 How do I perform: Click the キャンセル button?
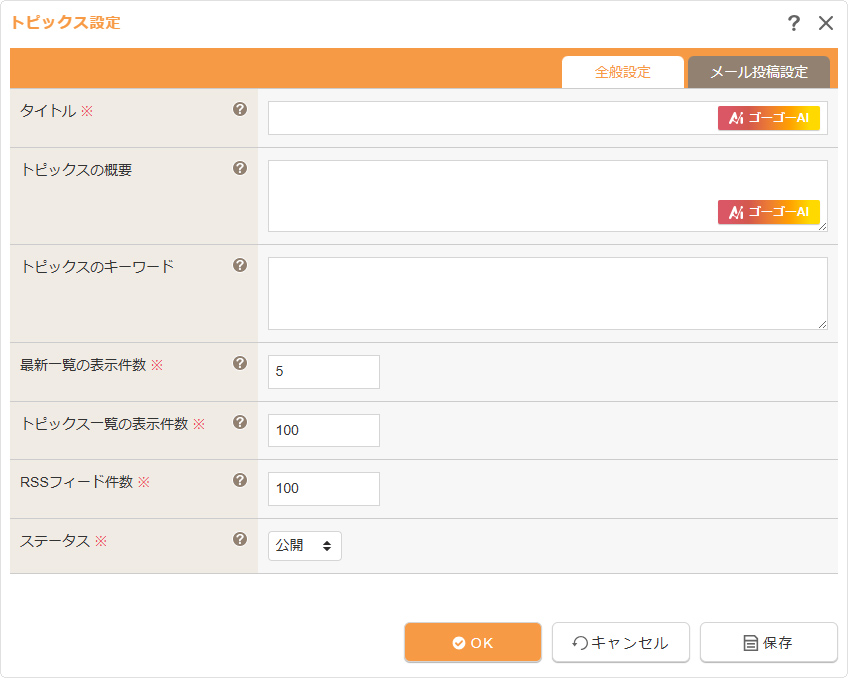pos(620,643)
